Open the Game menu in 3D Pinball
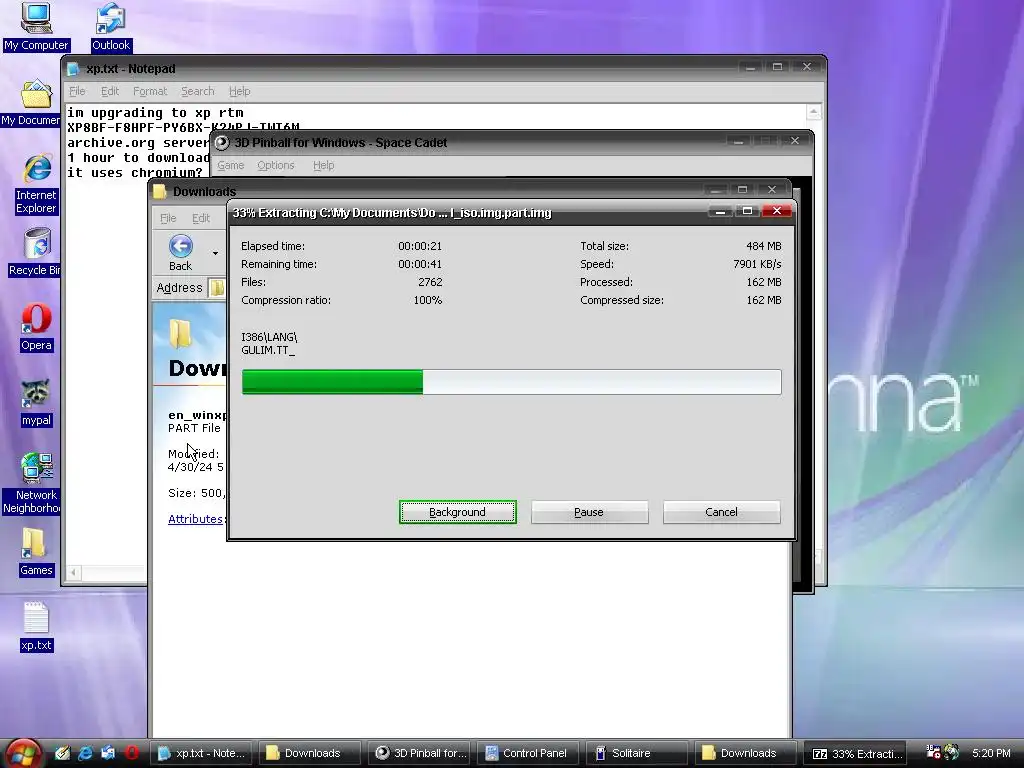The image size is (1024, 768). [231, 165]
